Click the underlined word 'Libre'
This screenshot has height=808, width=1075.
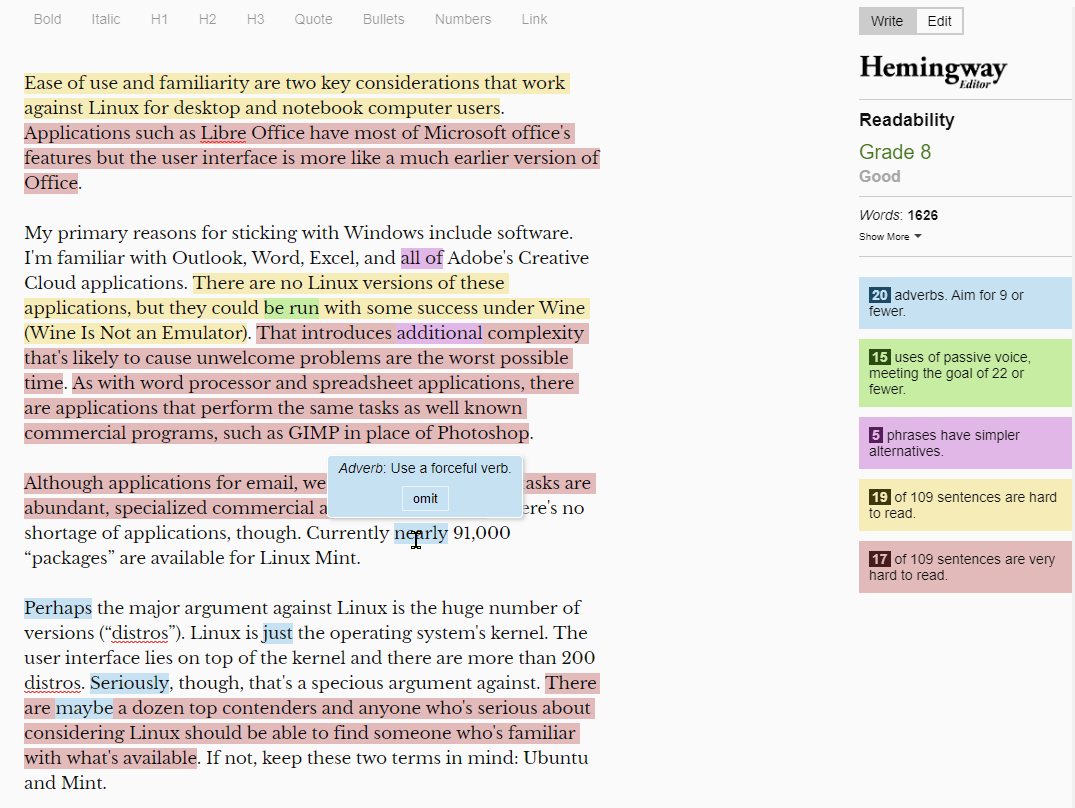pyautogui.click(x=223, y=133)
